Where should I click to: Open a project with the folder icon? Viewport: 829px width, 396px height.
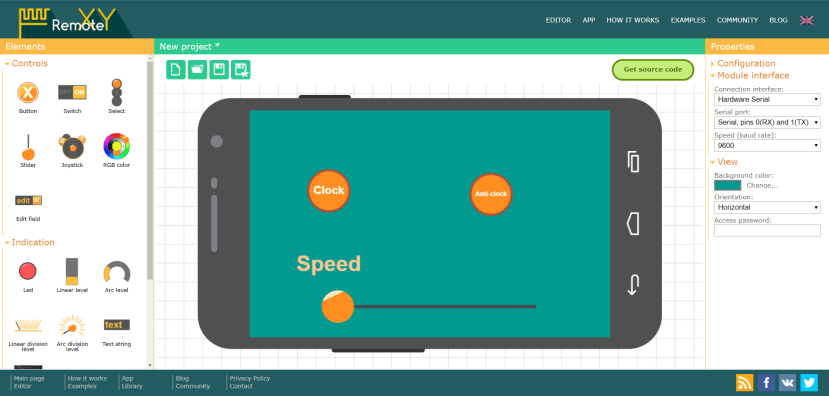point(197,69)
